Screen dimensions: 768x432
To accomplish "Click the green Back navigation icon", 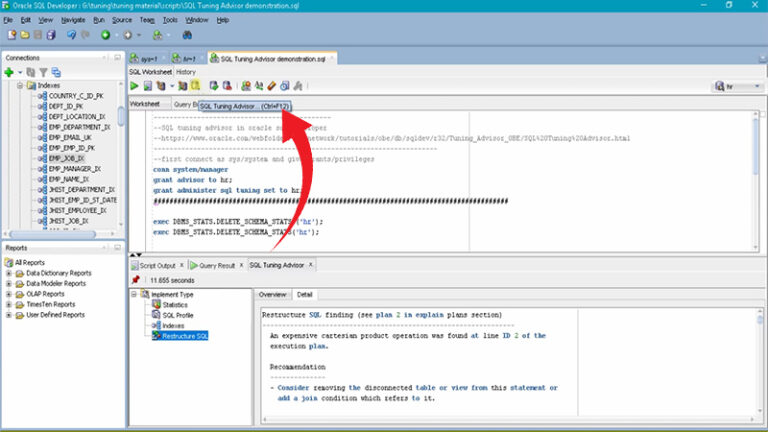I will 105,35.
